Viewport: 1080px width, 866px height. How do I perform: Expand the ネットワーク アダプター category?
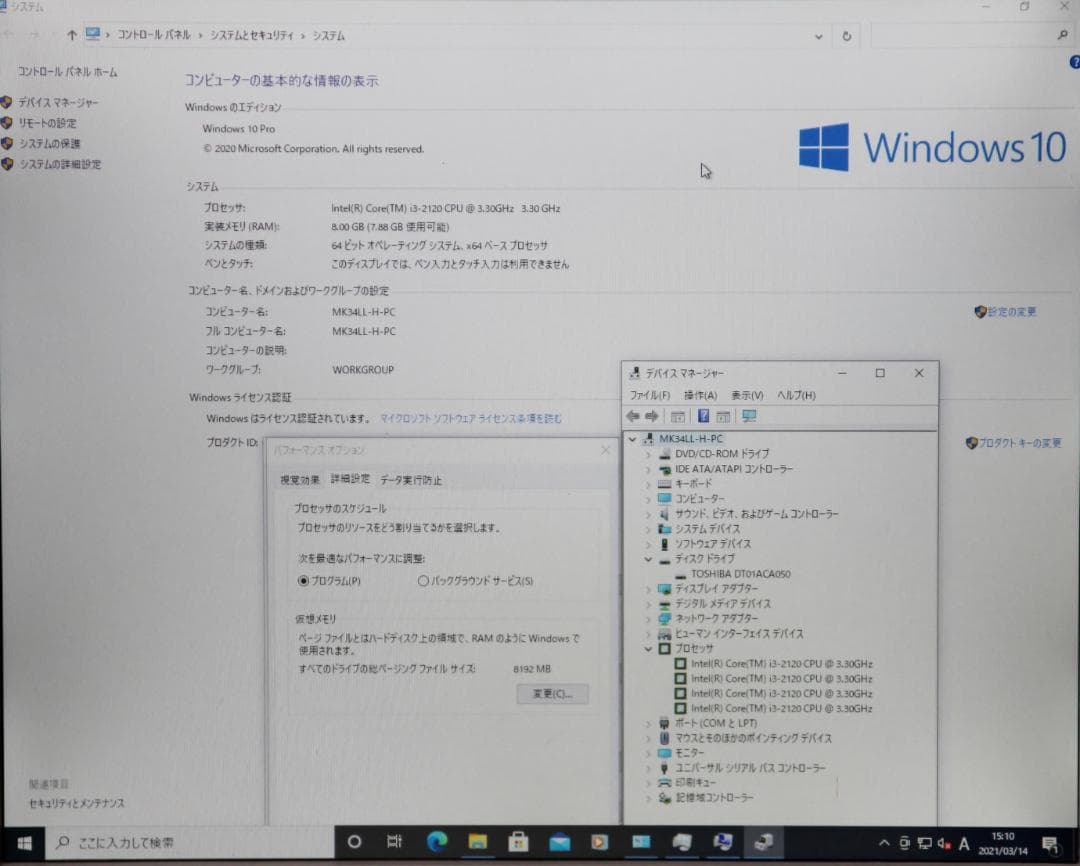[647, 618]
